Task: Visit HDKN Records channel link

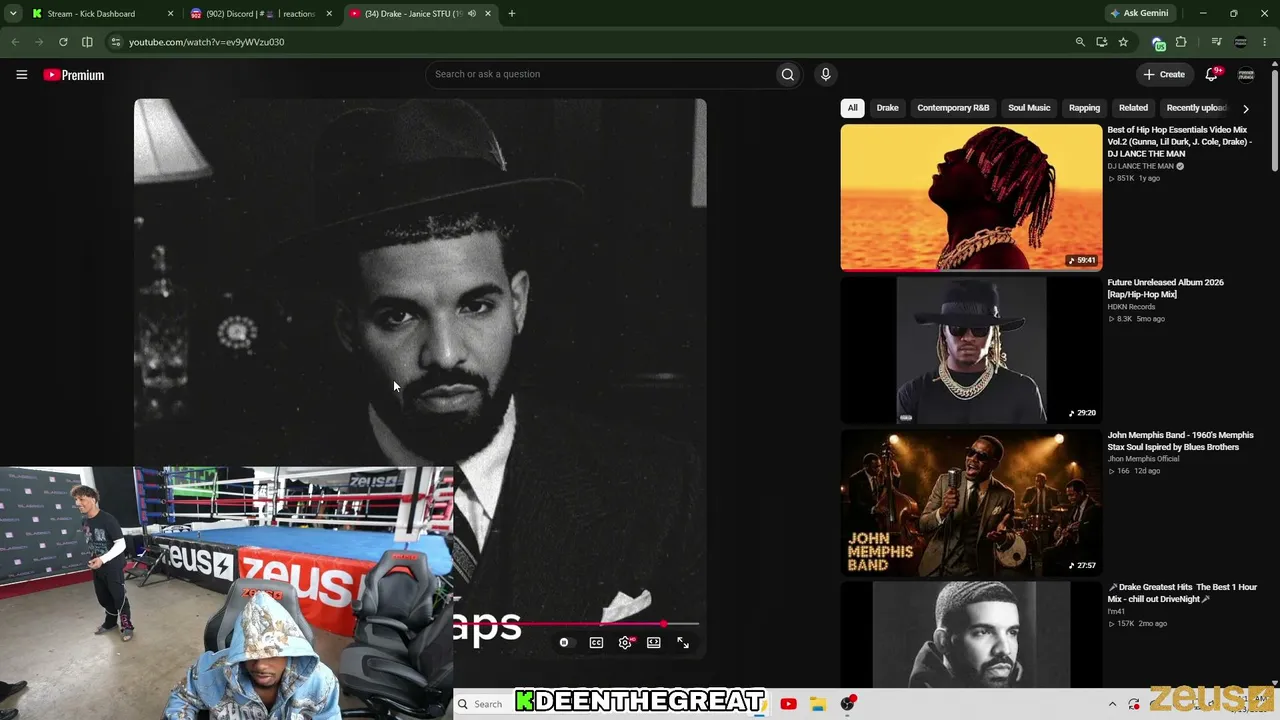Action: (1131, 307)
